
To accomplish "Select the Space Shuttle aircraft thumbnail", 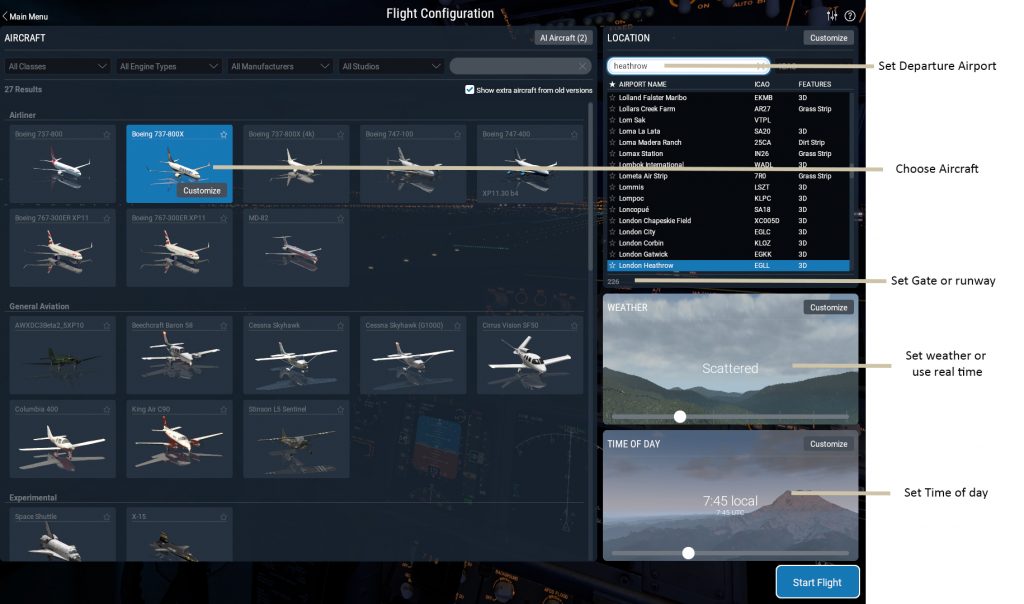I will pos(62,535).
